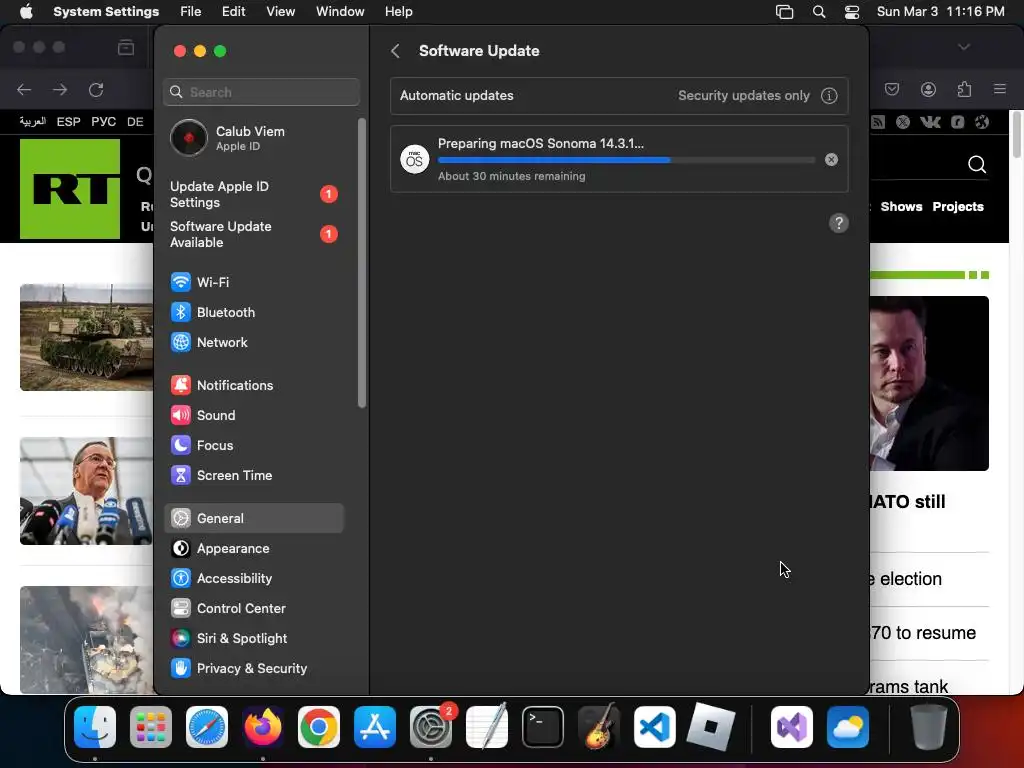
Task: Open Privacy & Security settings
Action: tap(253, 669)
